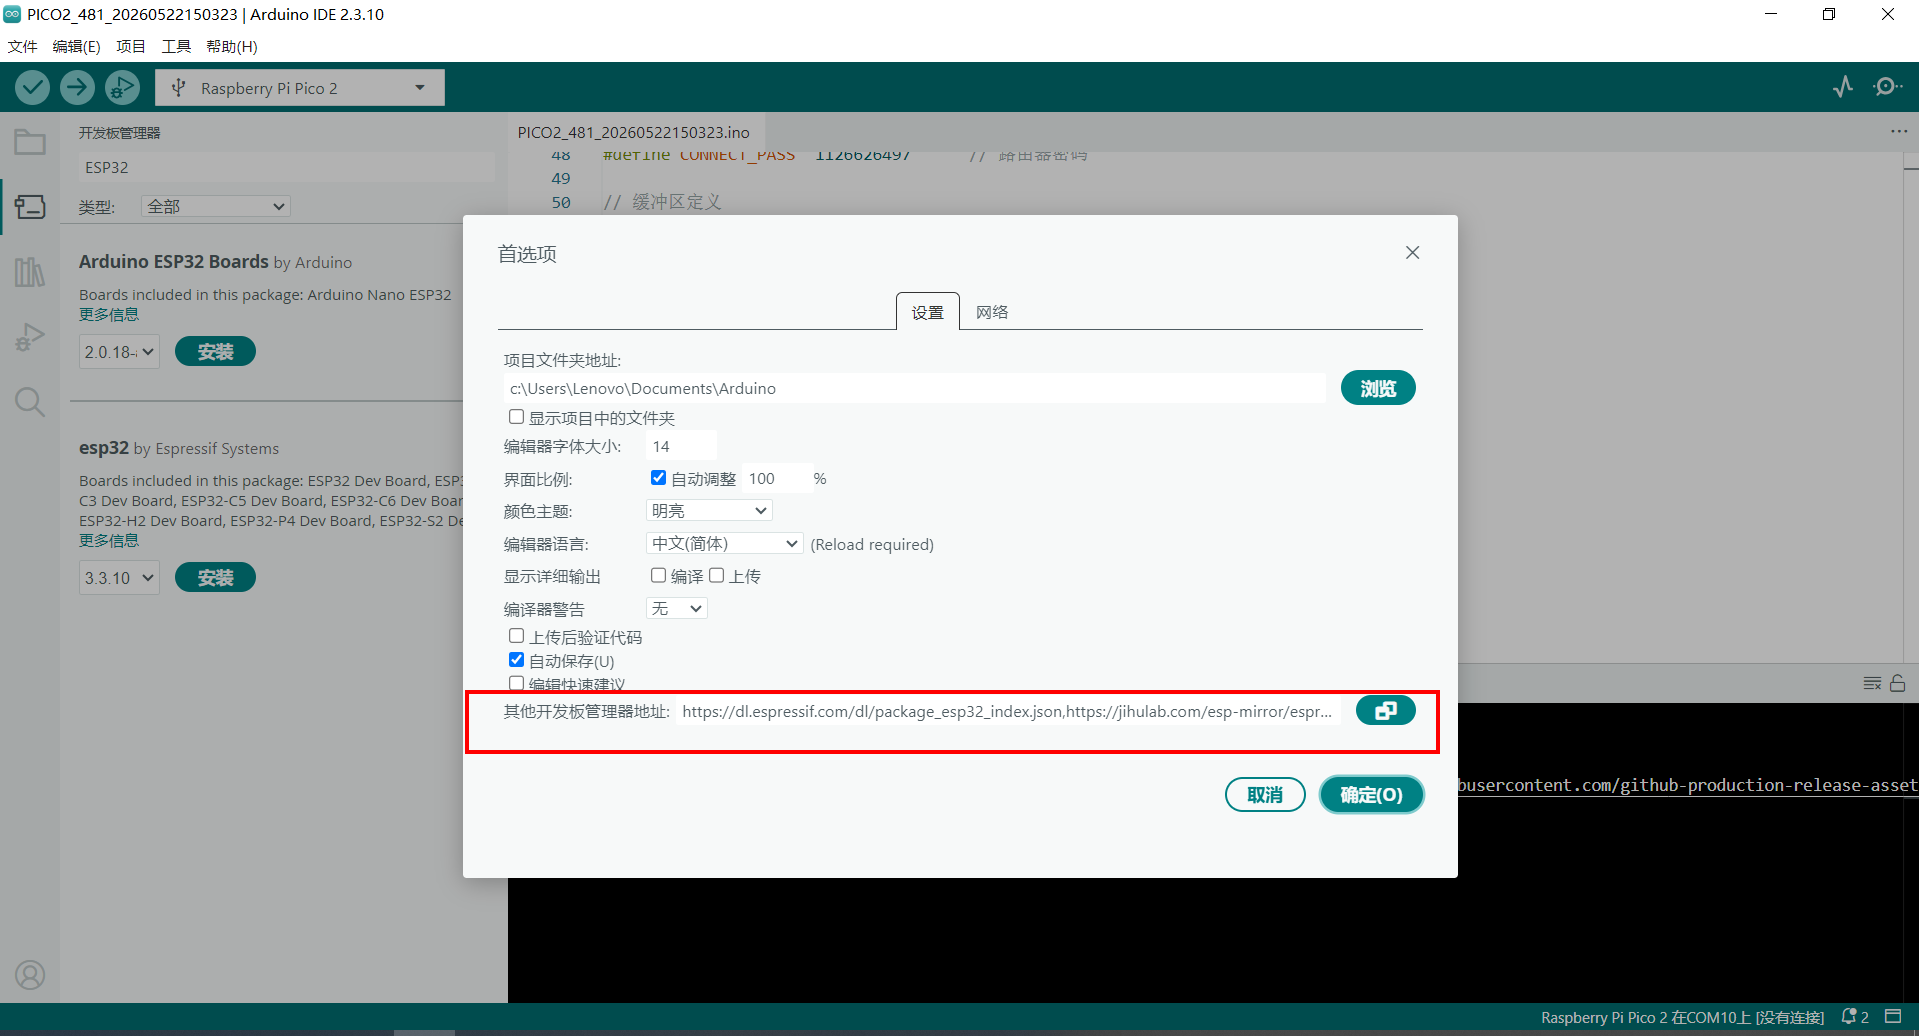Image resolution: width=1919 pixels, height=1036 pixels.
Task: Open Arduino ESP32 Boards version 2.0.18 dropdown
Action: 119,352
